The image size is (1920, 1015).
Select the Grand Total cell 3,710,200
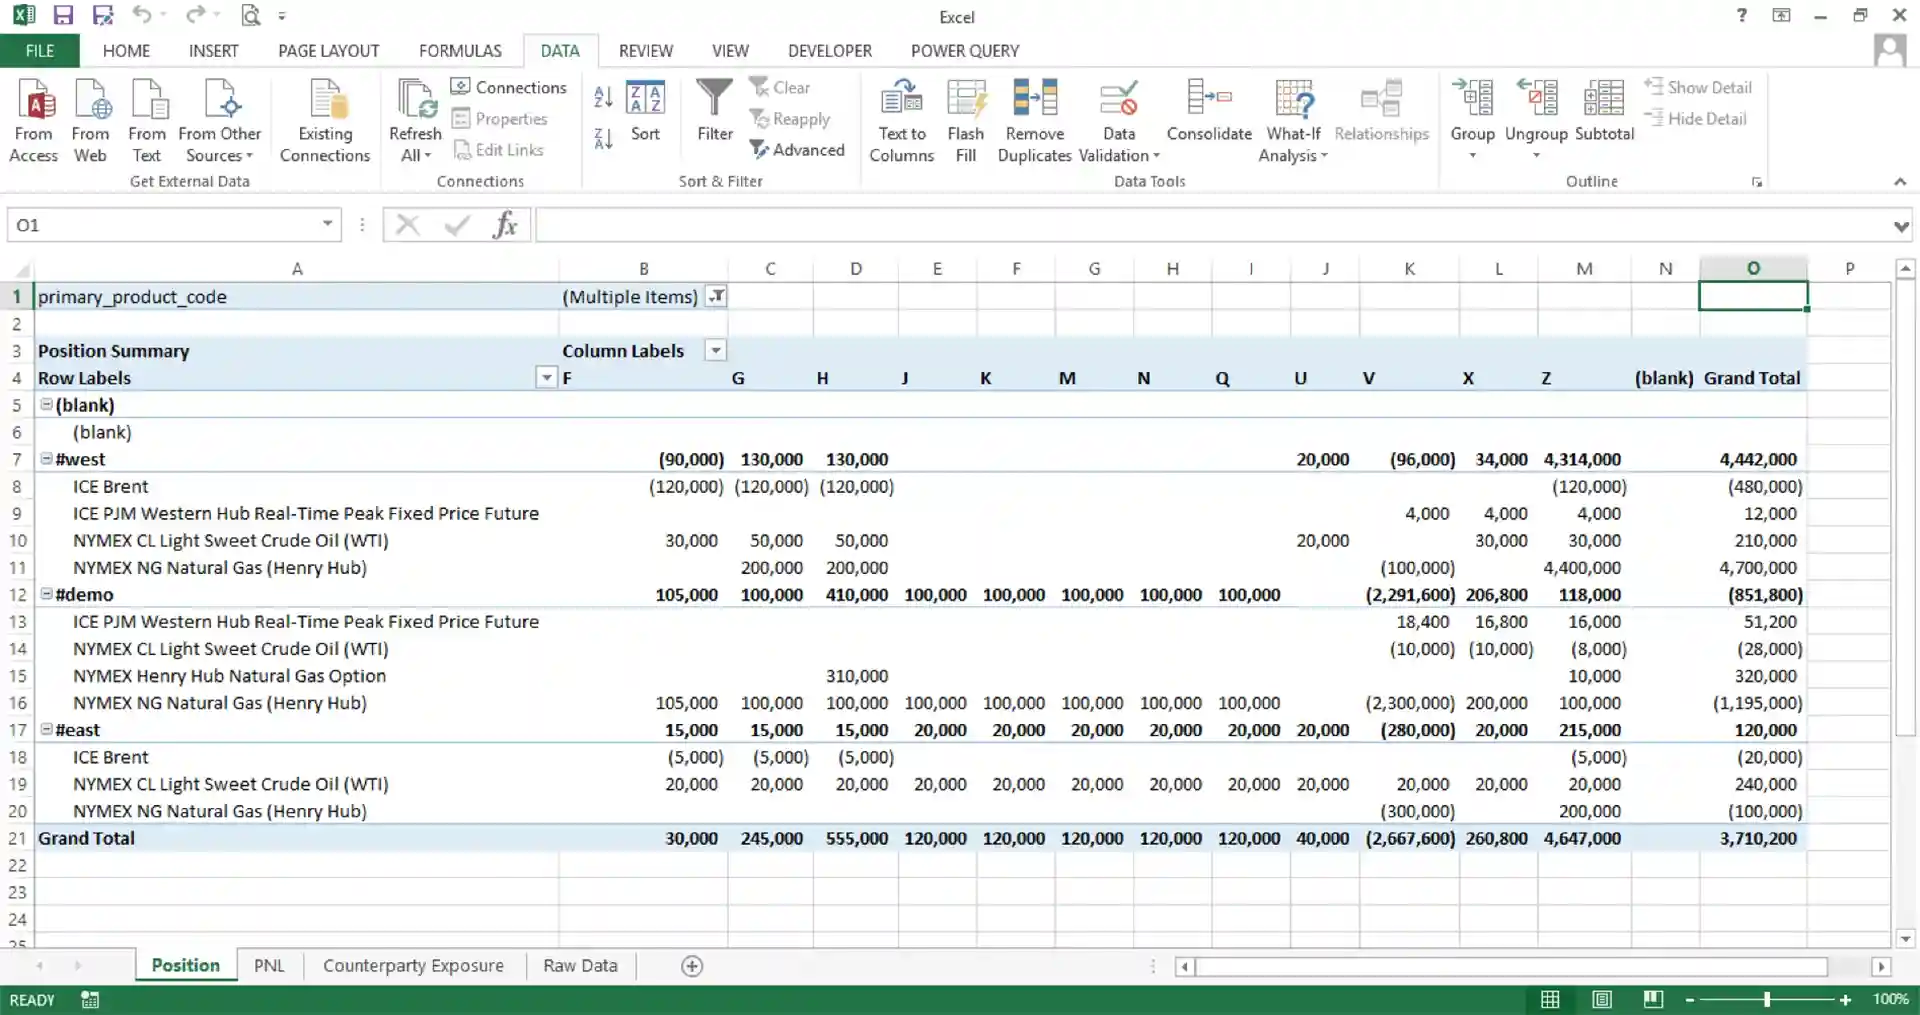[x=1753, y=838]
